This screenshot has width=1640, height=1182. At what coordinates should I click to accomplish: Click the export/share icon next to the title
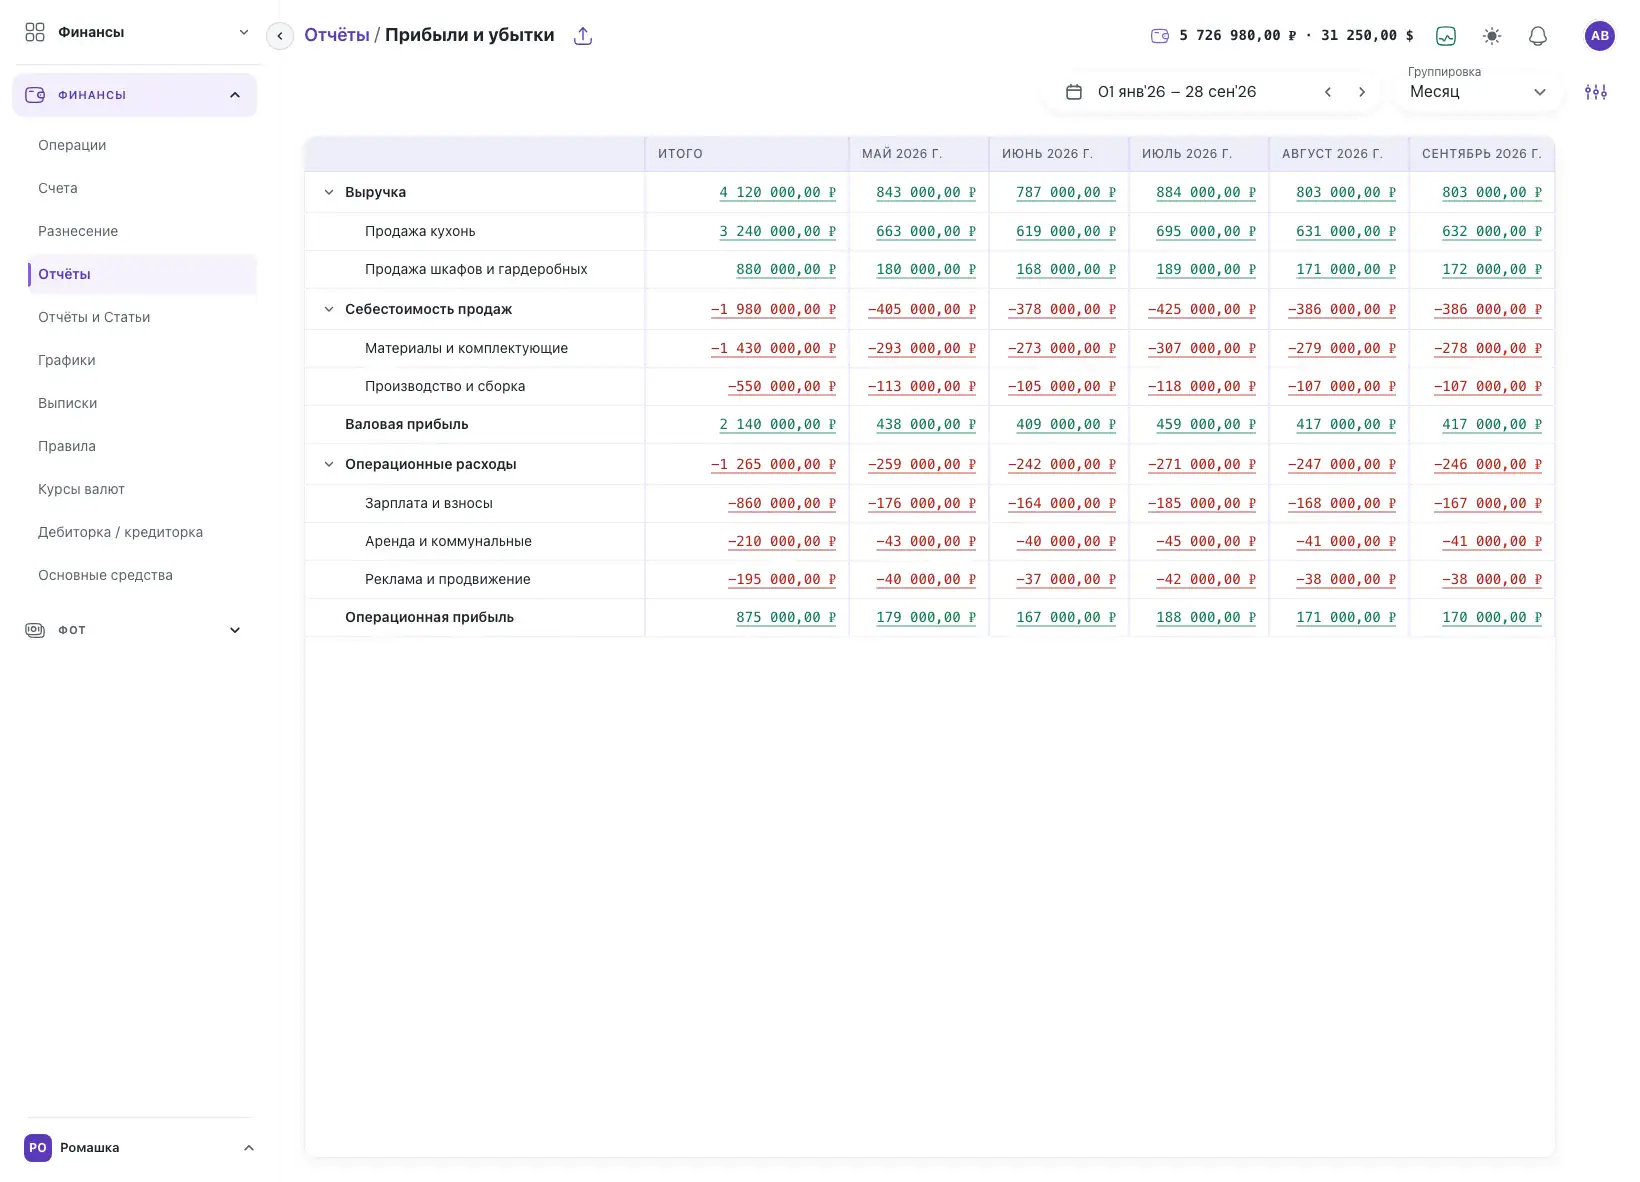click(583, 36)
